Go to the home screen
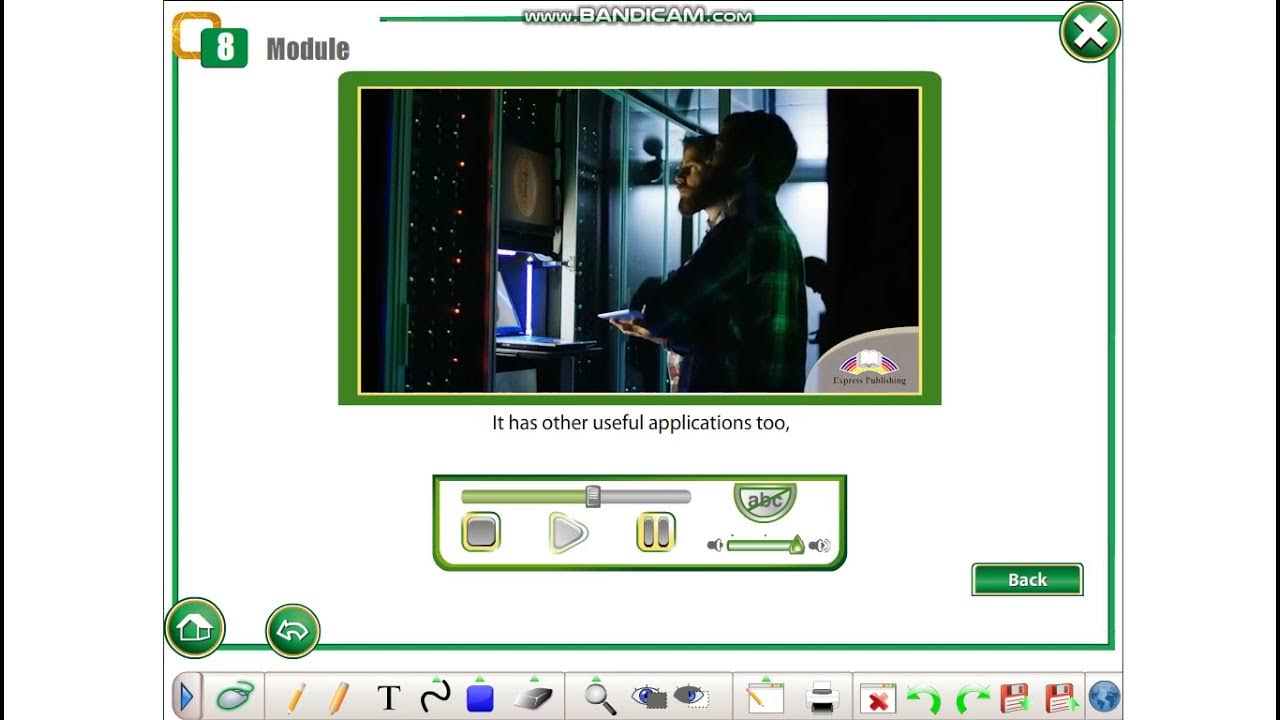 coord(195,628)
